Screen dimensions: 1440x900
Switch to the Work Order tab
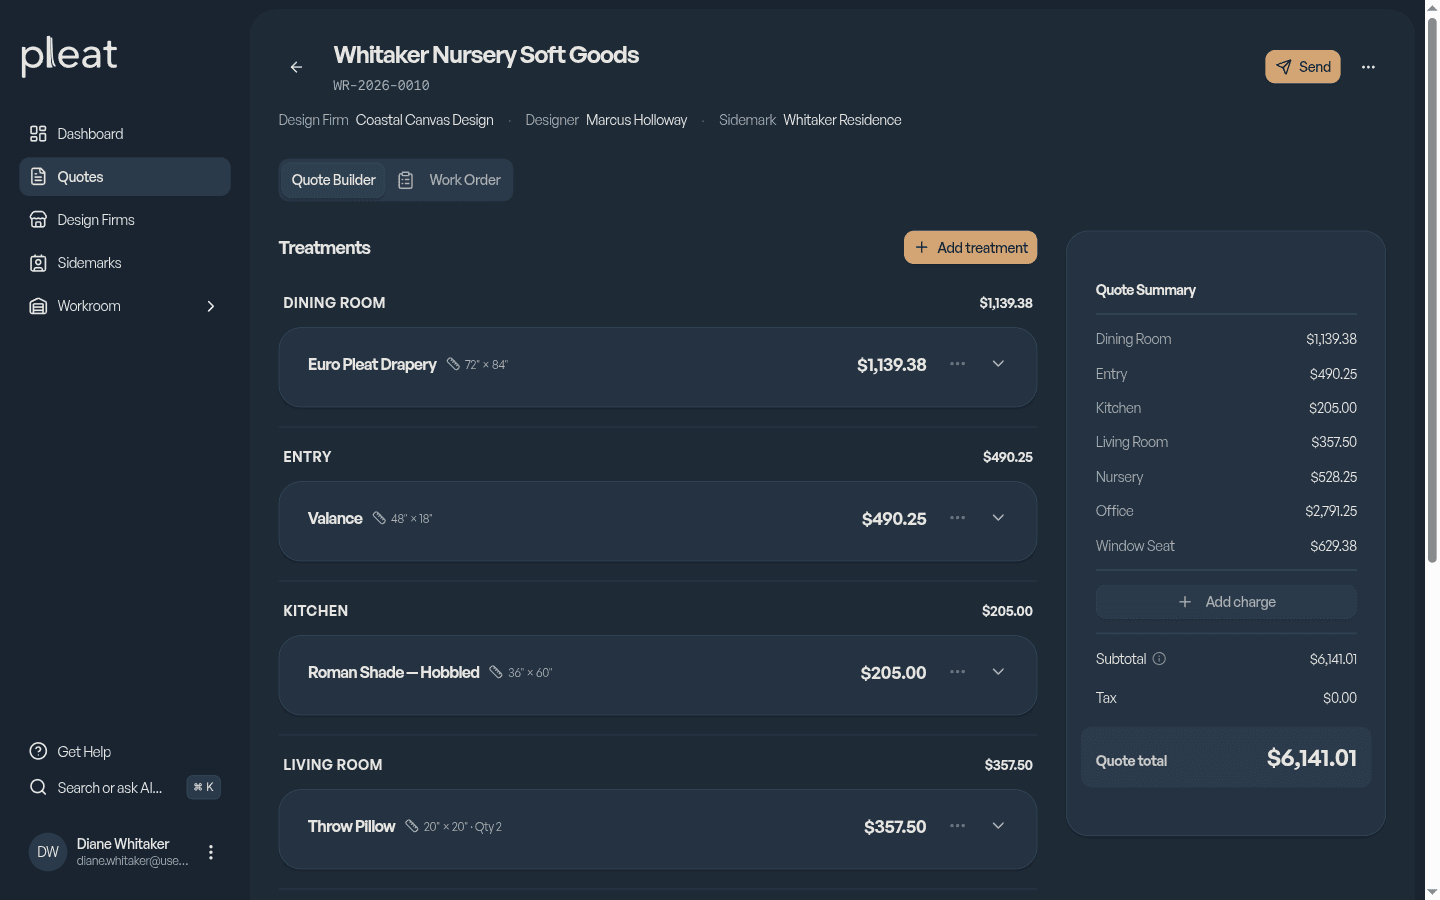tap(449, 180)
